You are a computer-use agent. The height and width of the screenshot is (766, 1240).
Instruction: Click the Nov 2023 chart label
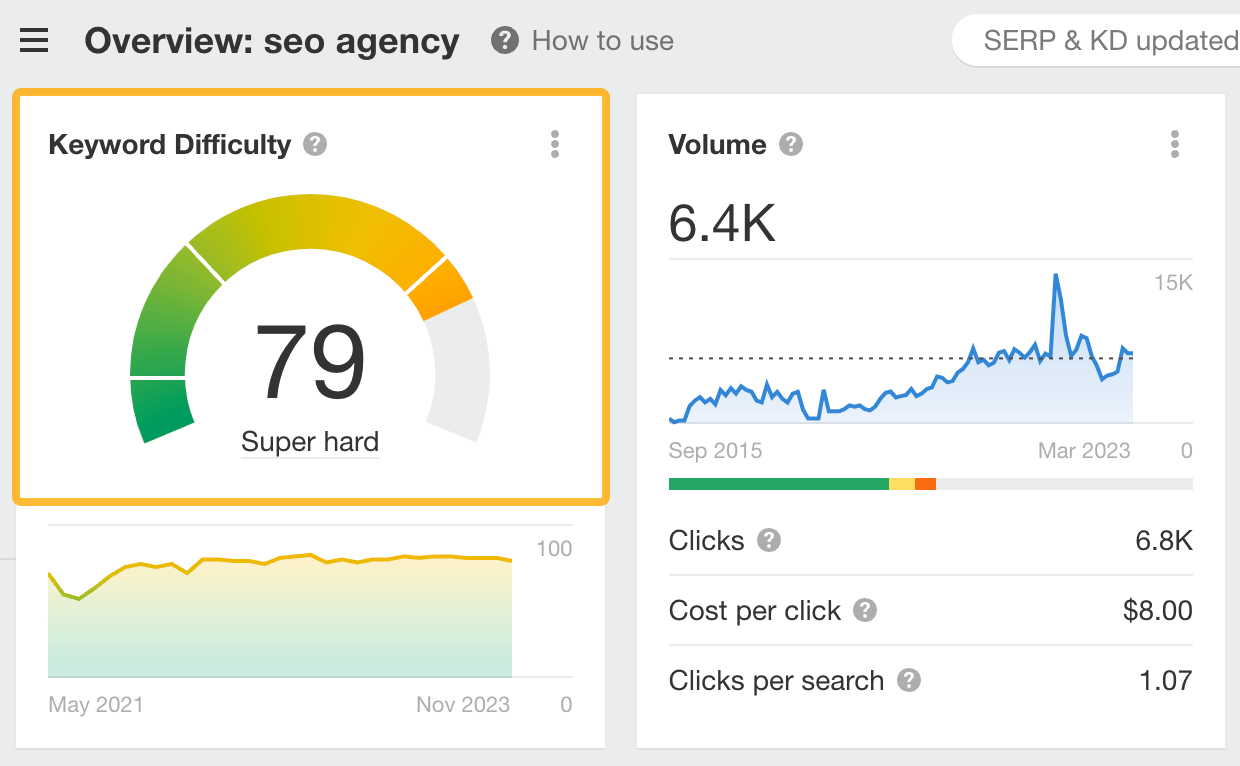pyautogui.click(x=463, y=705)
